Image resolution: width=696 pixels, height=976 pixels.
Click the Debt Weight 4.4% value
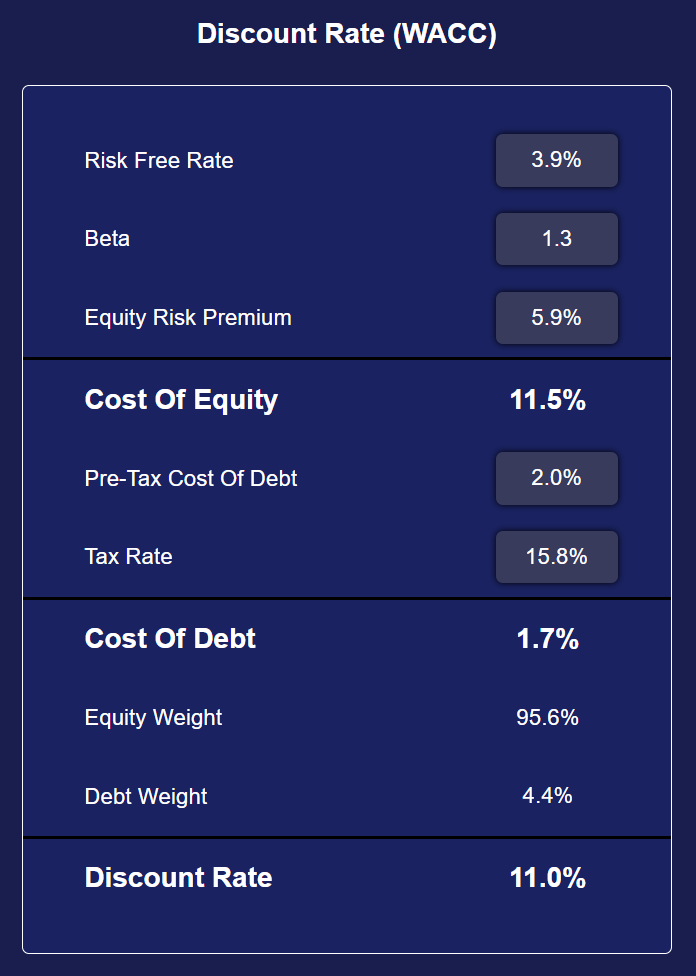[547, 795]
